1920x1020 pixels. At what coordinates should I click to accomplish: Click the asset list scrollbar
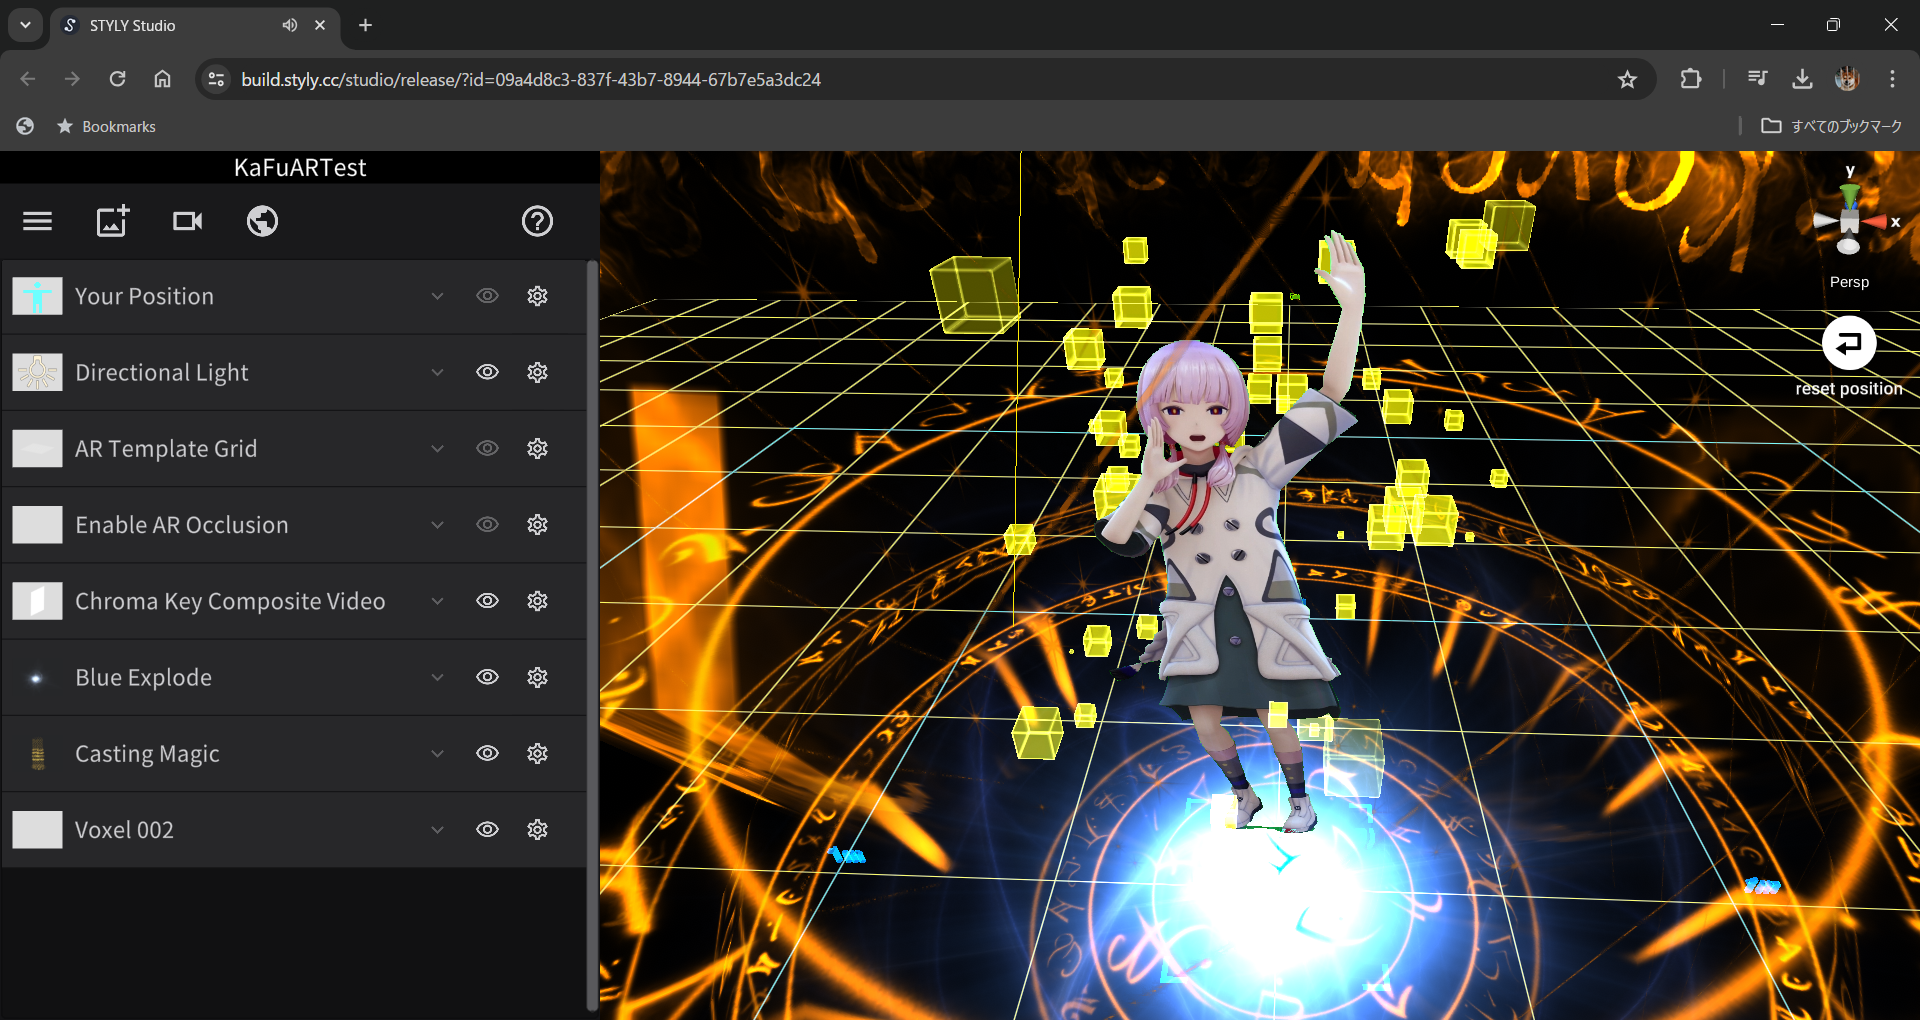pos(591,635)
